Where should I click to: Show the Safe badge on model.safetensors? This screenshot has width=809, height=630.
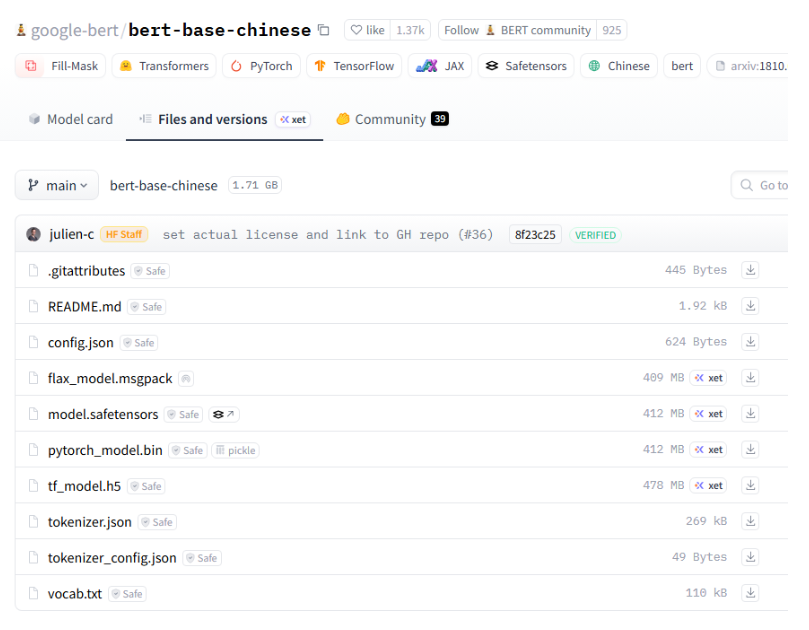click(x=183, y=414)
